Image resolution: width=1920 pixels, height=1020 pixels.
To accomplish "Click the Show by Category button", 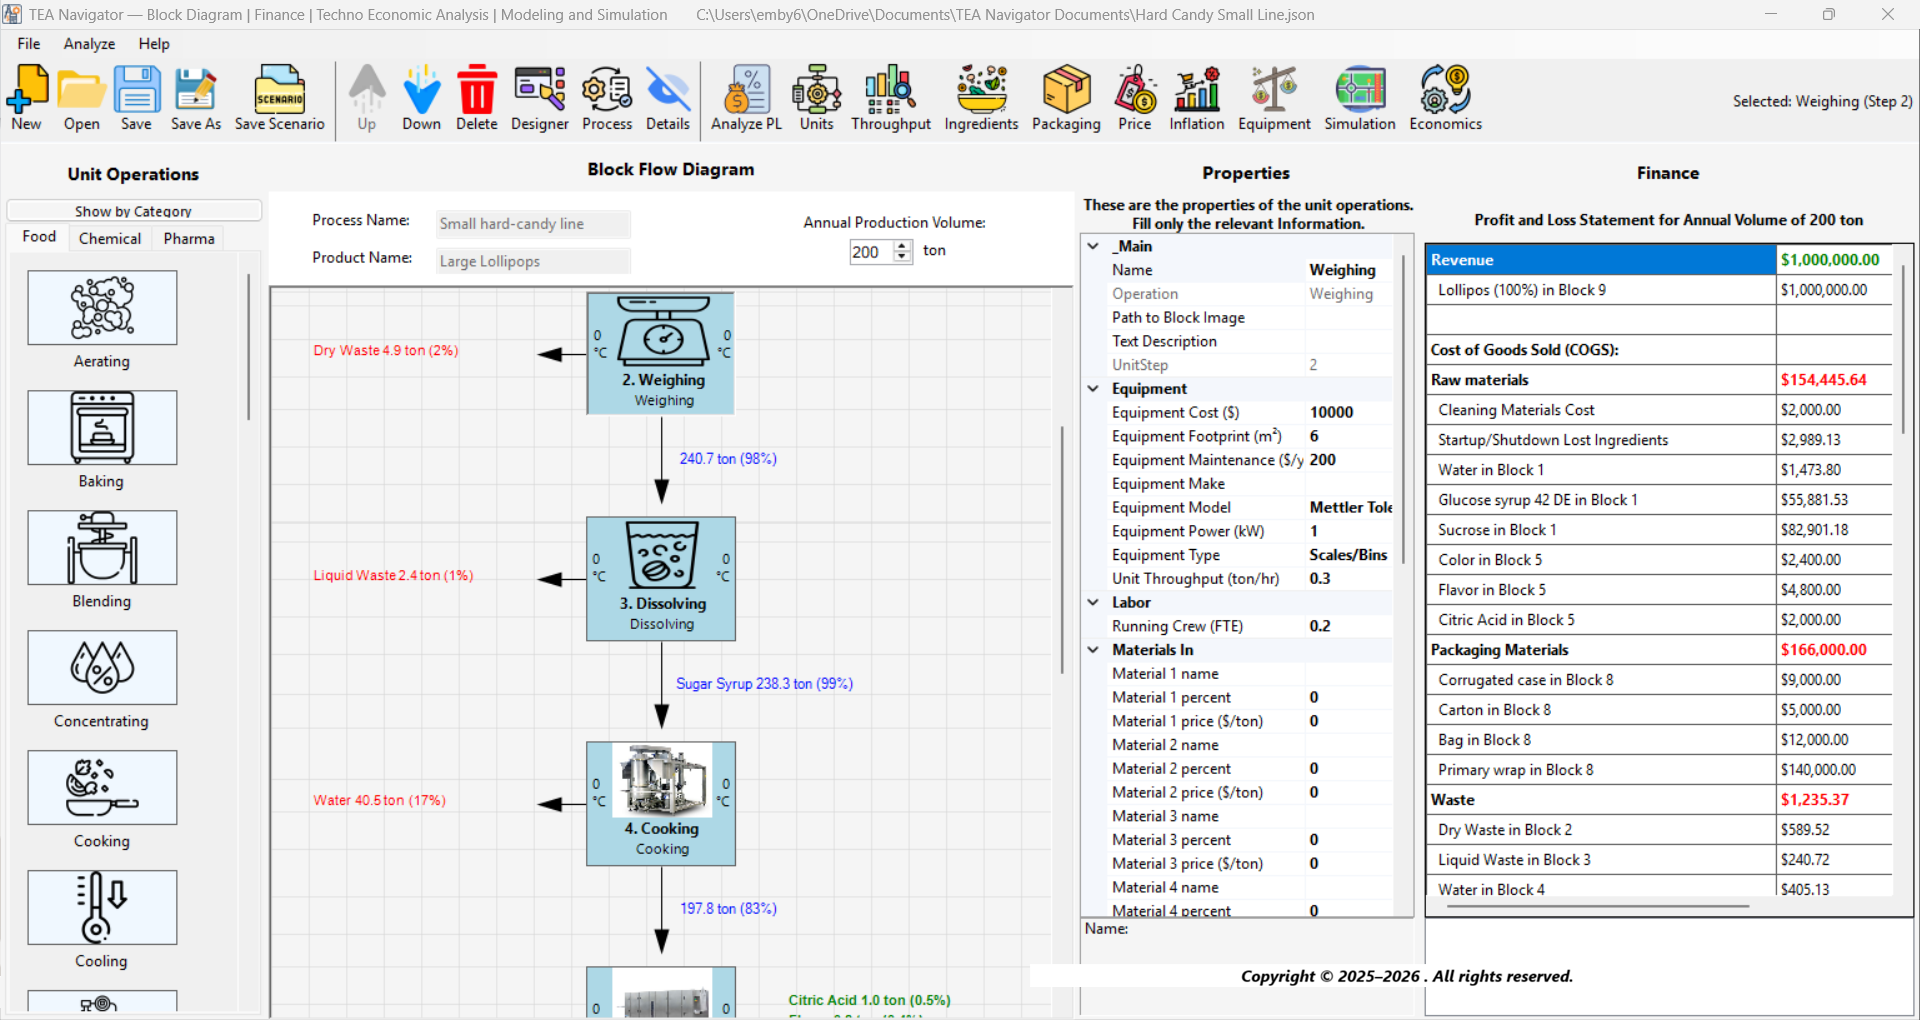I will coord(133,211).
